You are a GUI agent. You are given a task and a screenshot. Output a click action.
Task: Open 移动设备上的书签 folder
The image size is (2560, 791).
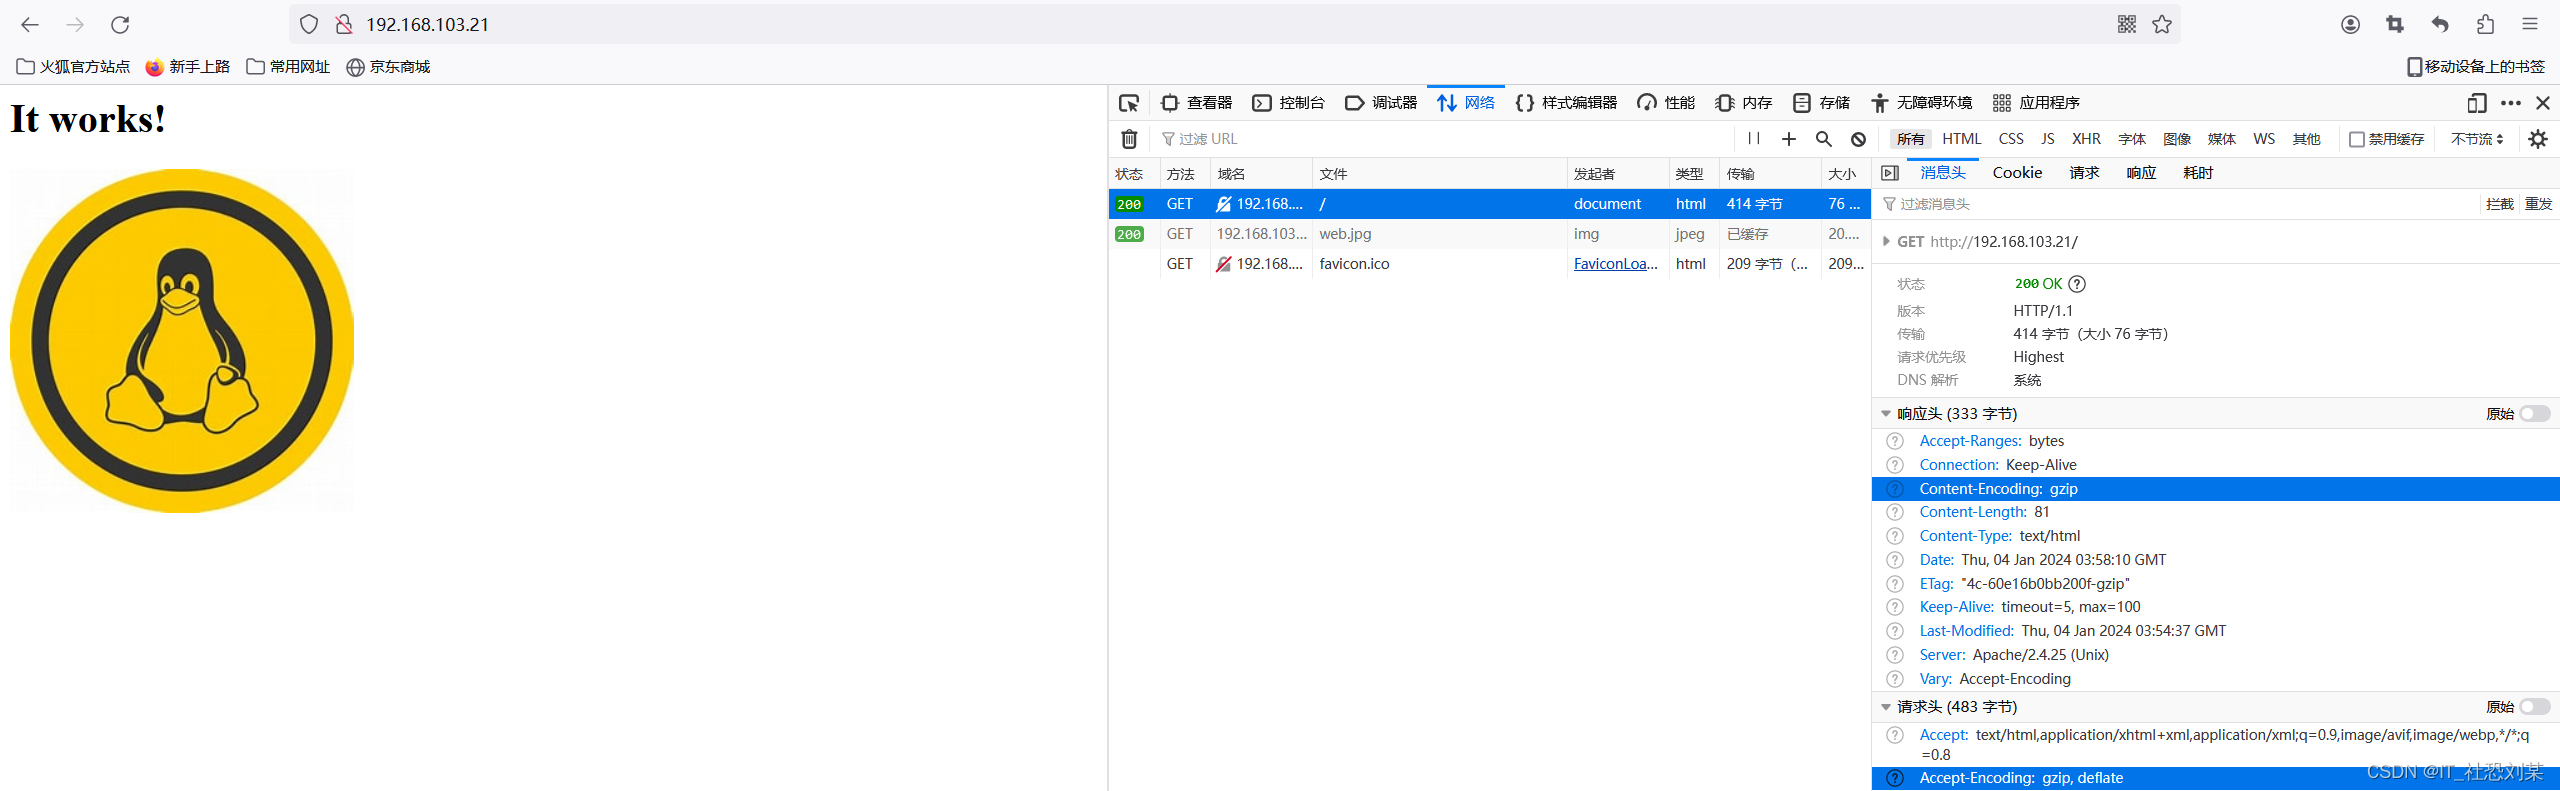click(x=2475, y=67)
